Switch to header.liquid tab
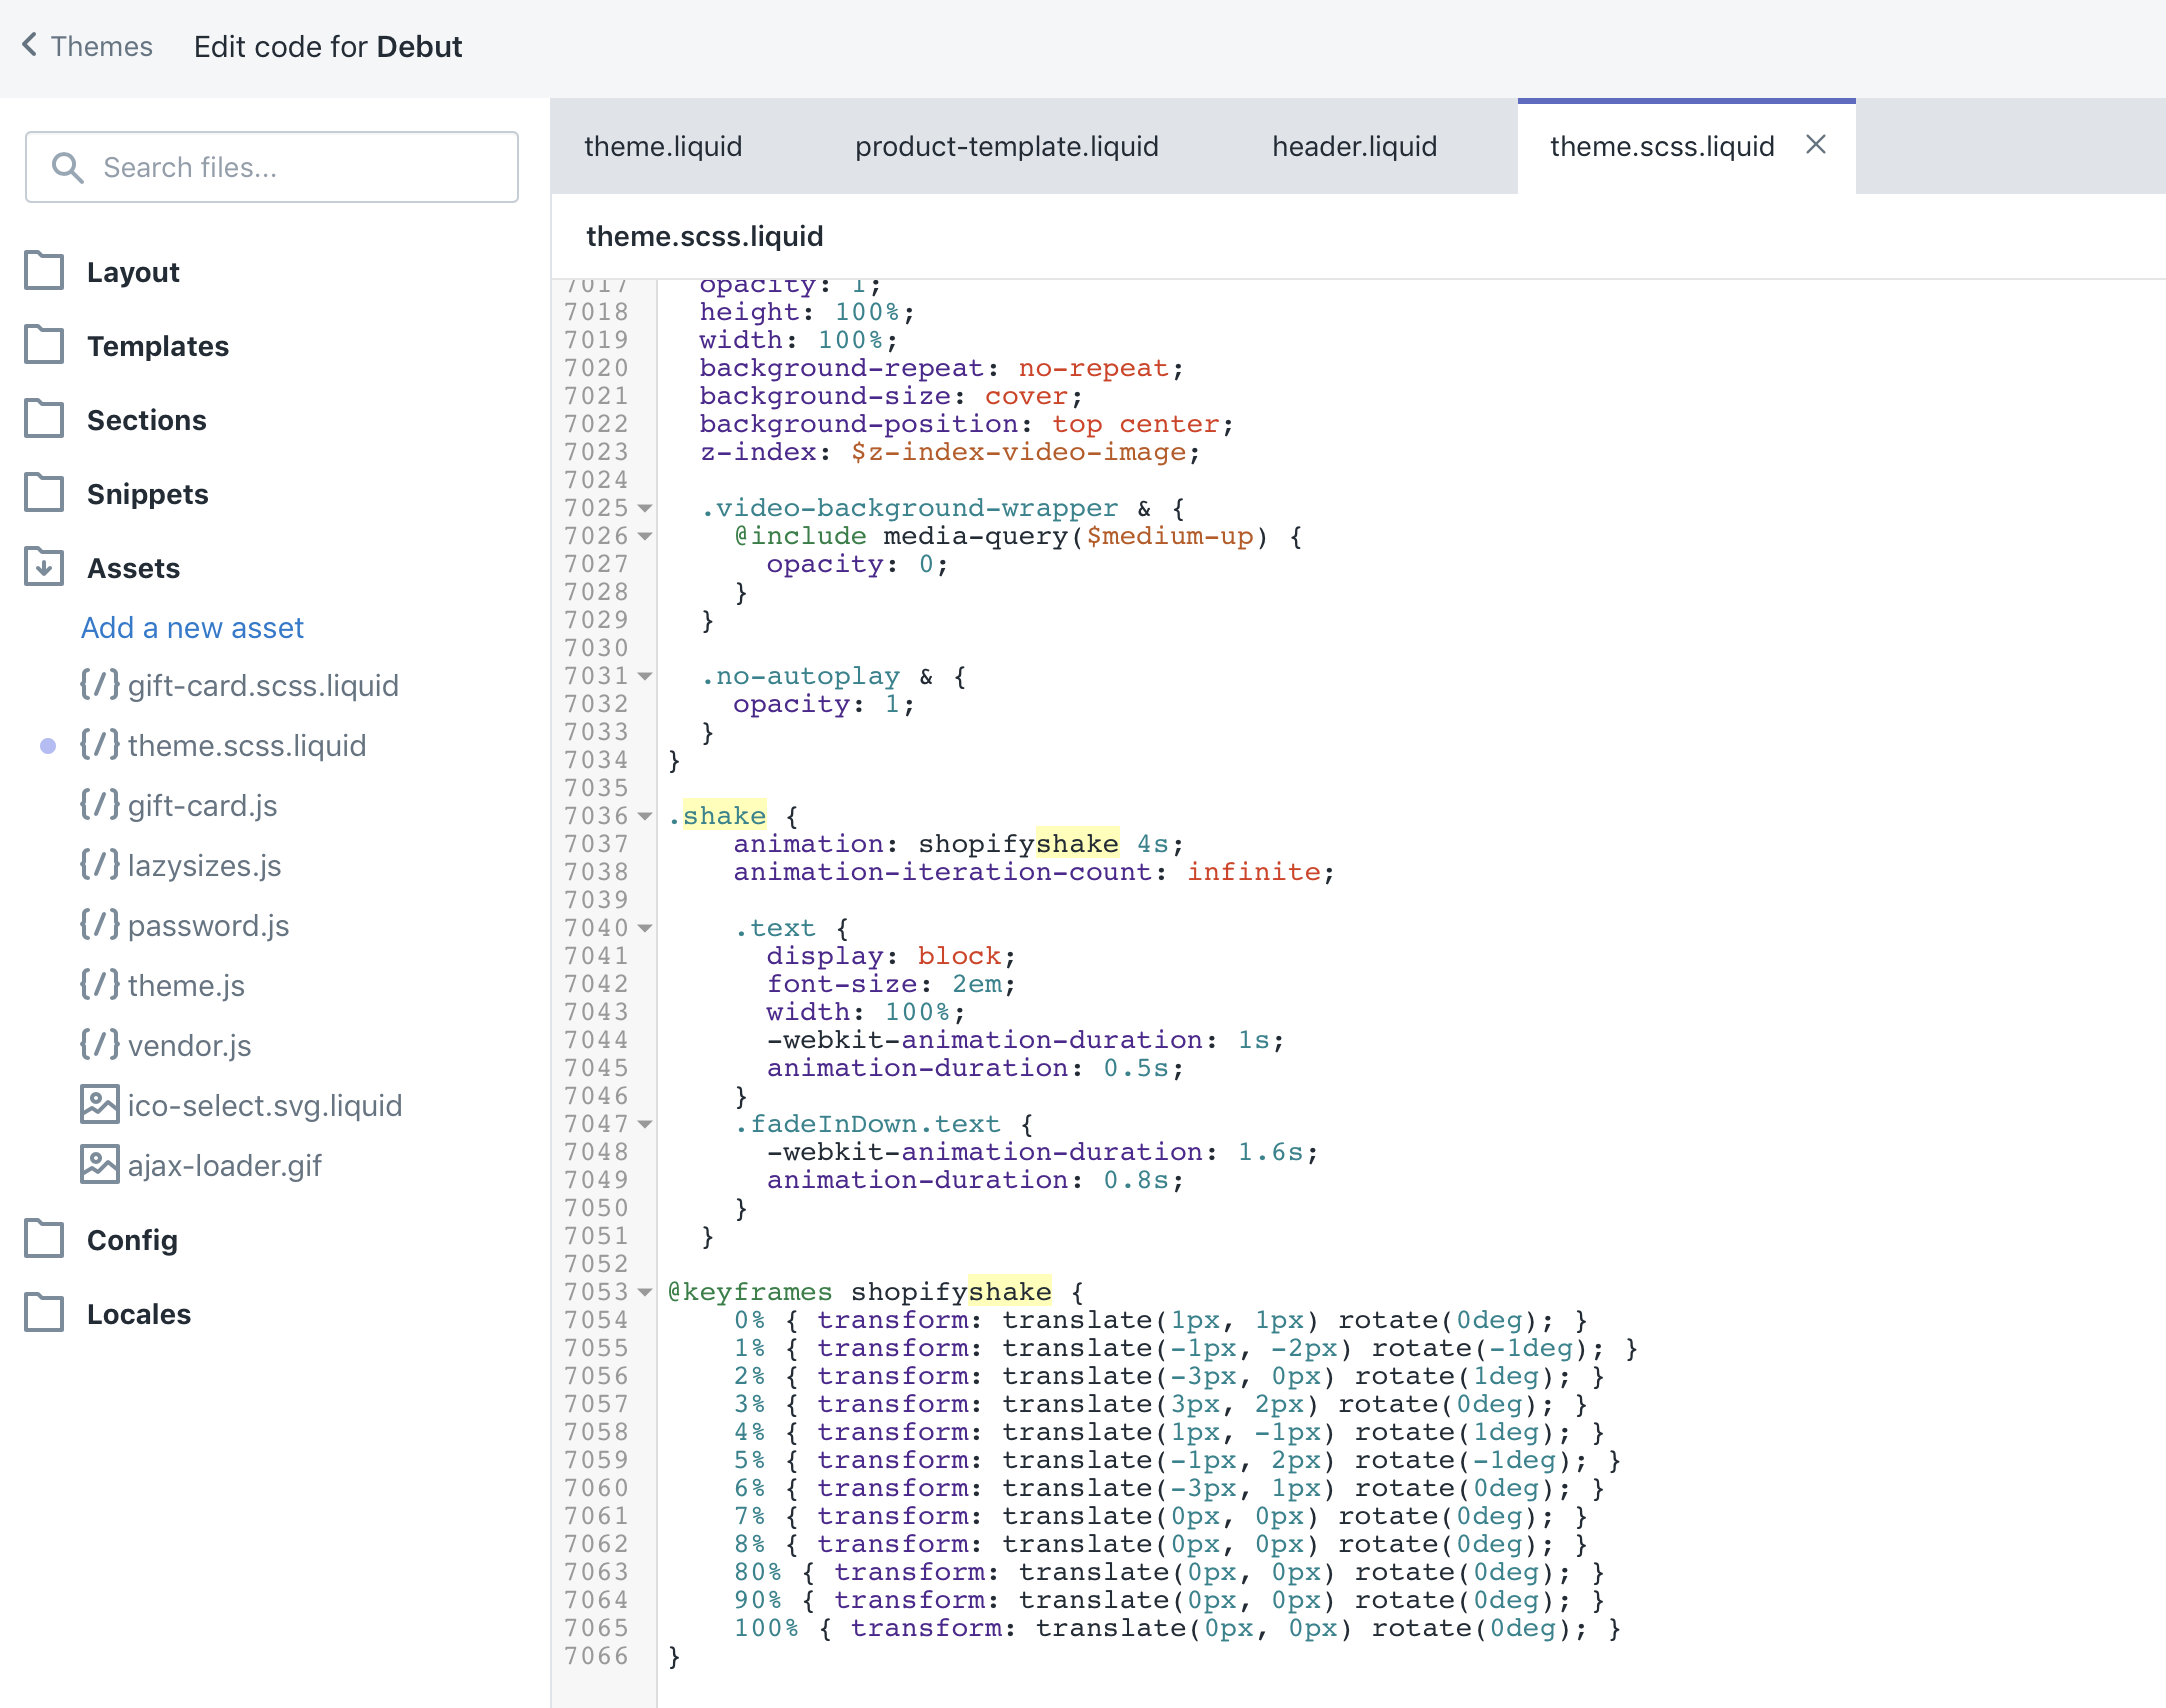This screenshot has height=1708, width=2166. (x=1354, y=146)
